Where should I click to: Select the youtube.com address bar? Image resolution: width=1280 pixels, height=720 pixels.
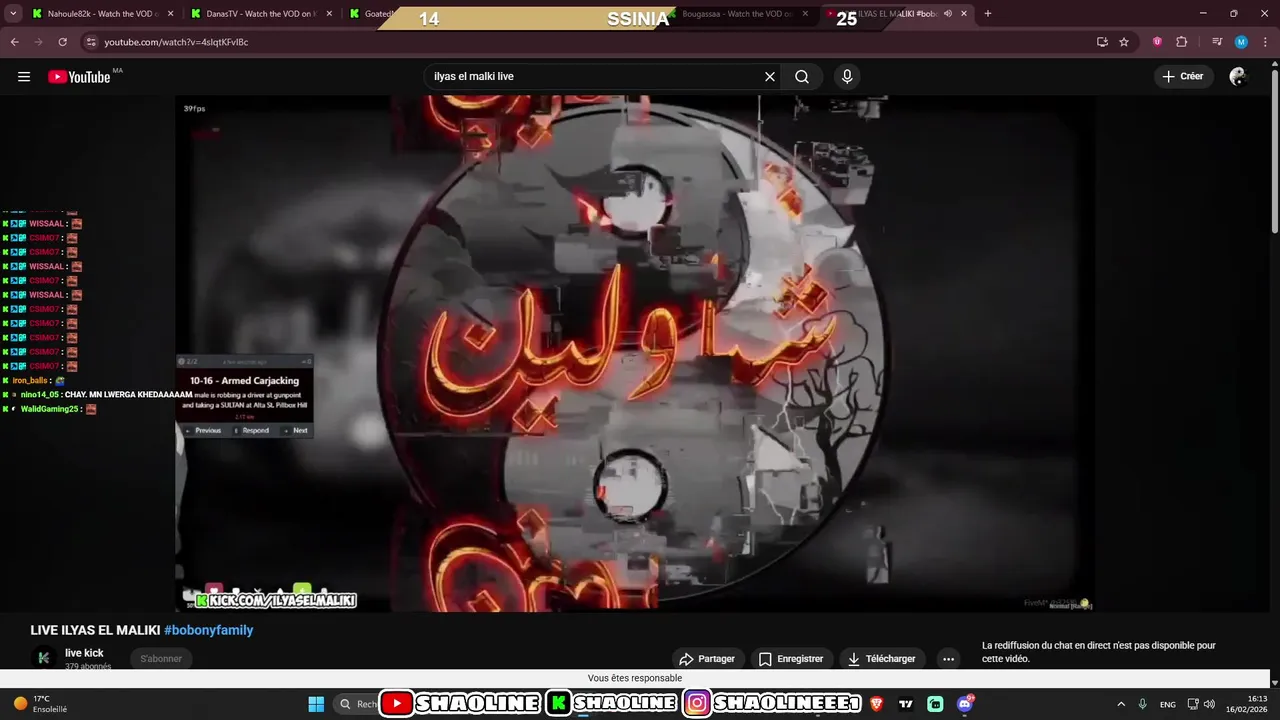click(590, 42)
